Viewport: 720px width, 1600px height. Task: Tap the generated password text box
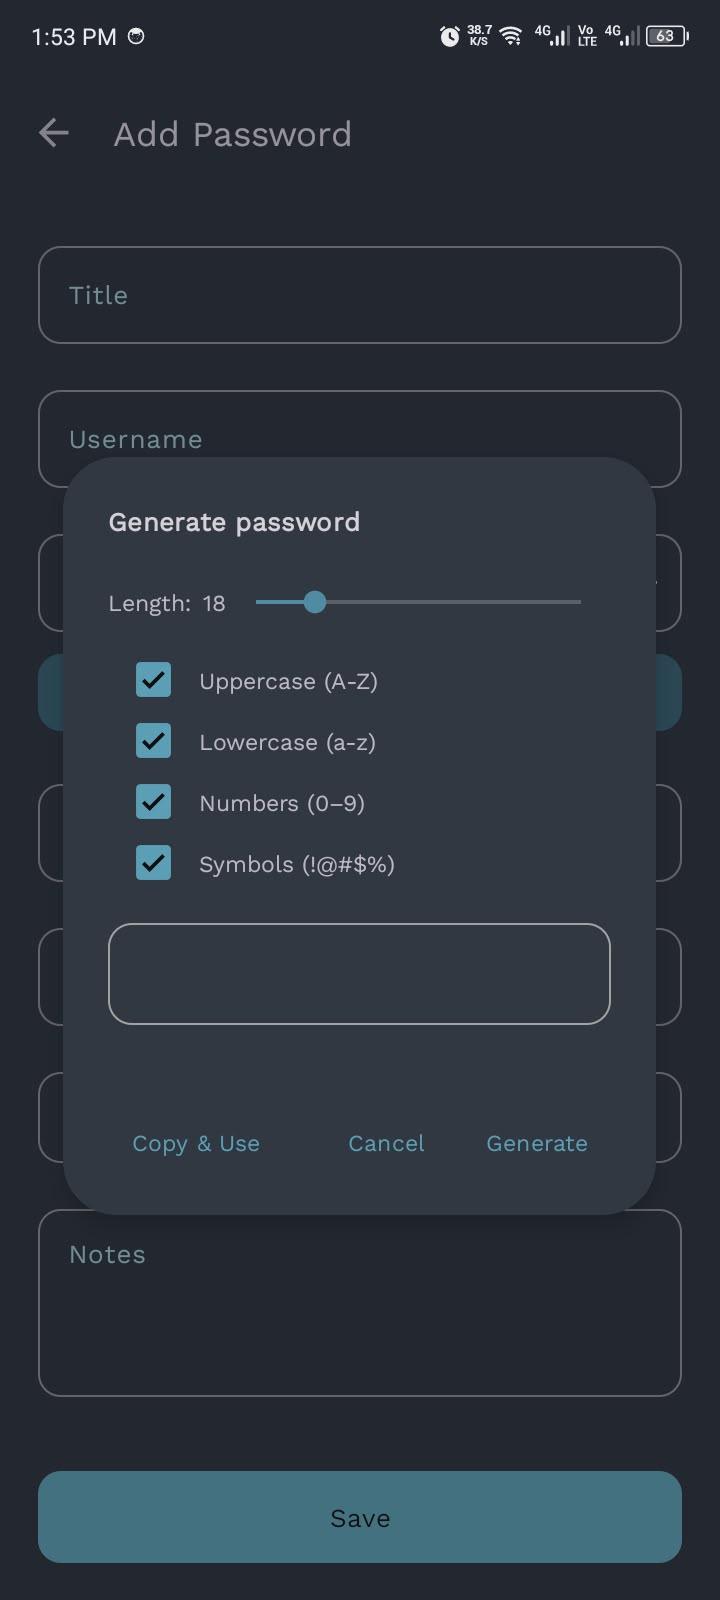pyautogui.click(x=359, y=974)
